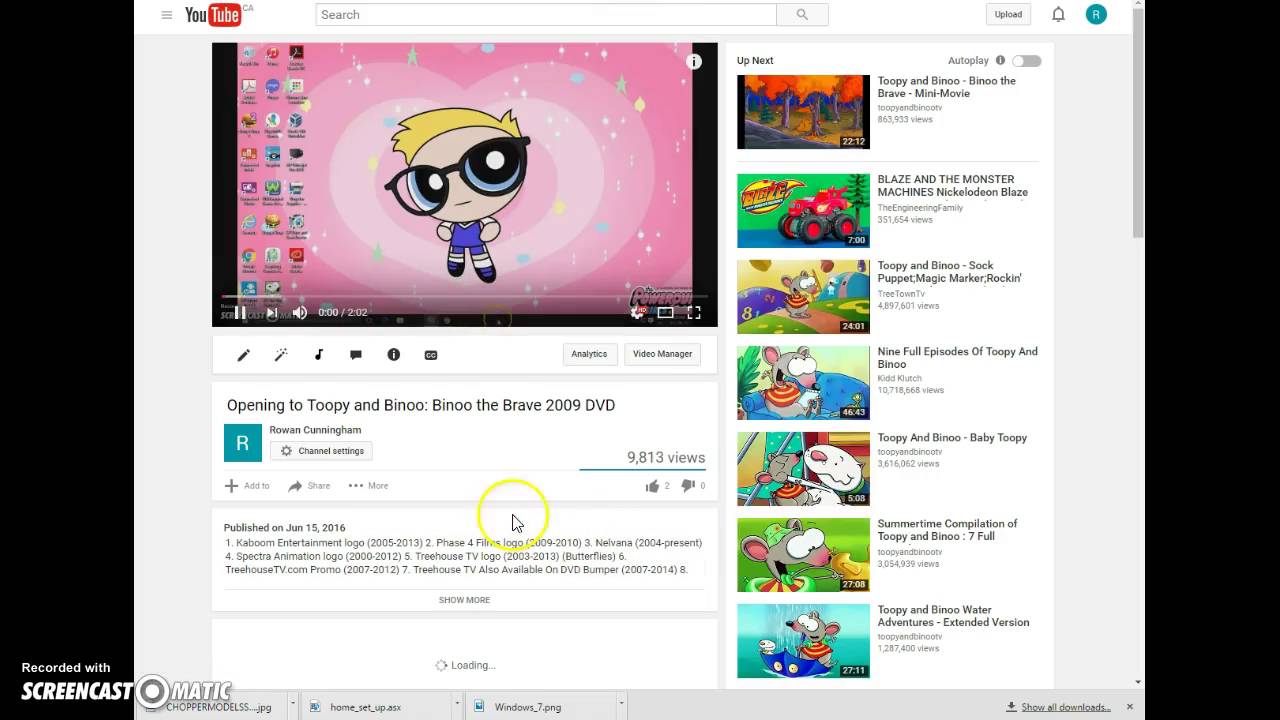Screen dimensions: 1280x720
Task: Expand description with SHOW MORE
Action: click(x=464, y=600)
